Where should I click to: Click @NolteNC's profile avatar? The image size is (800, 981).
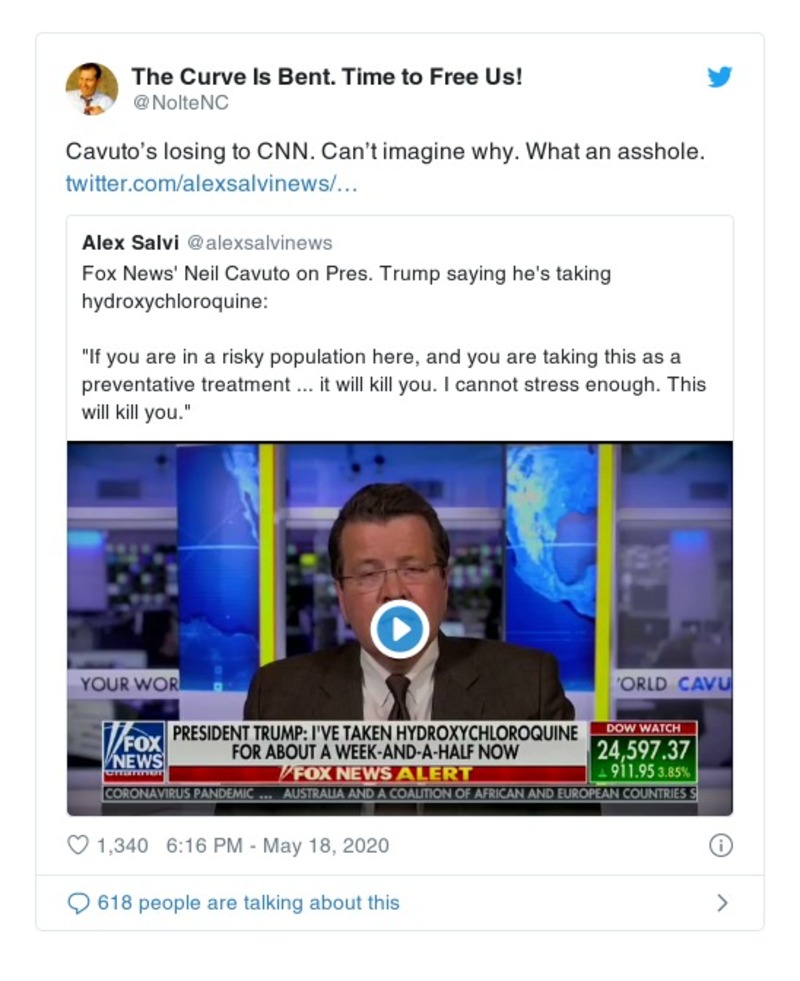point(91,89)
